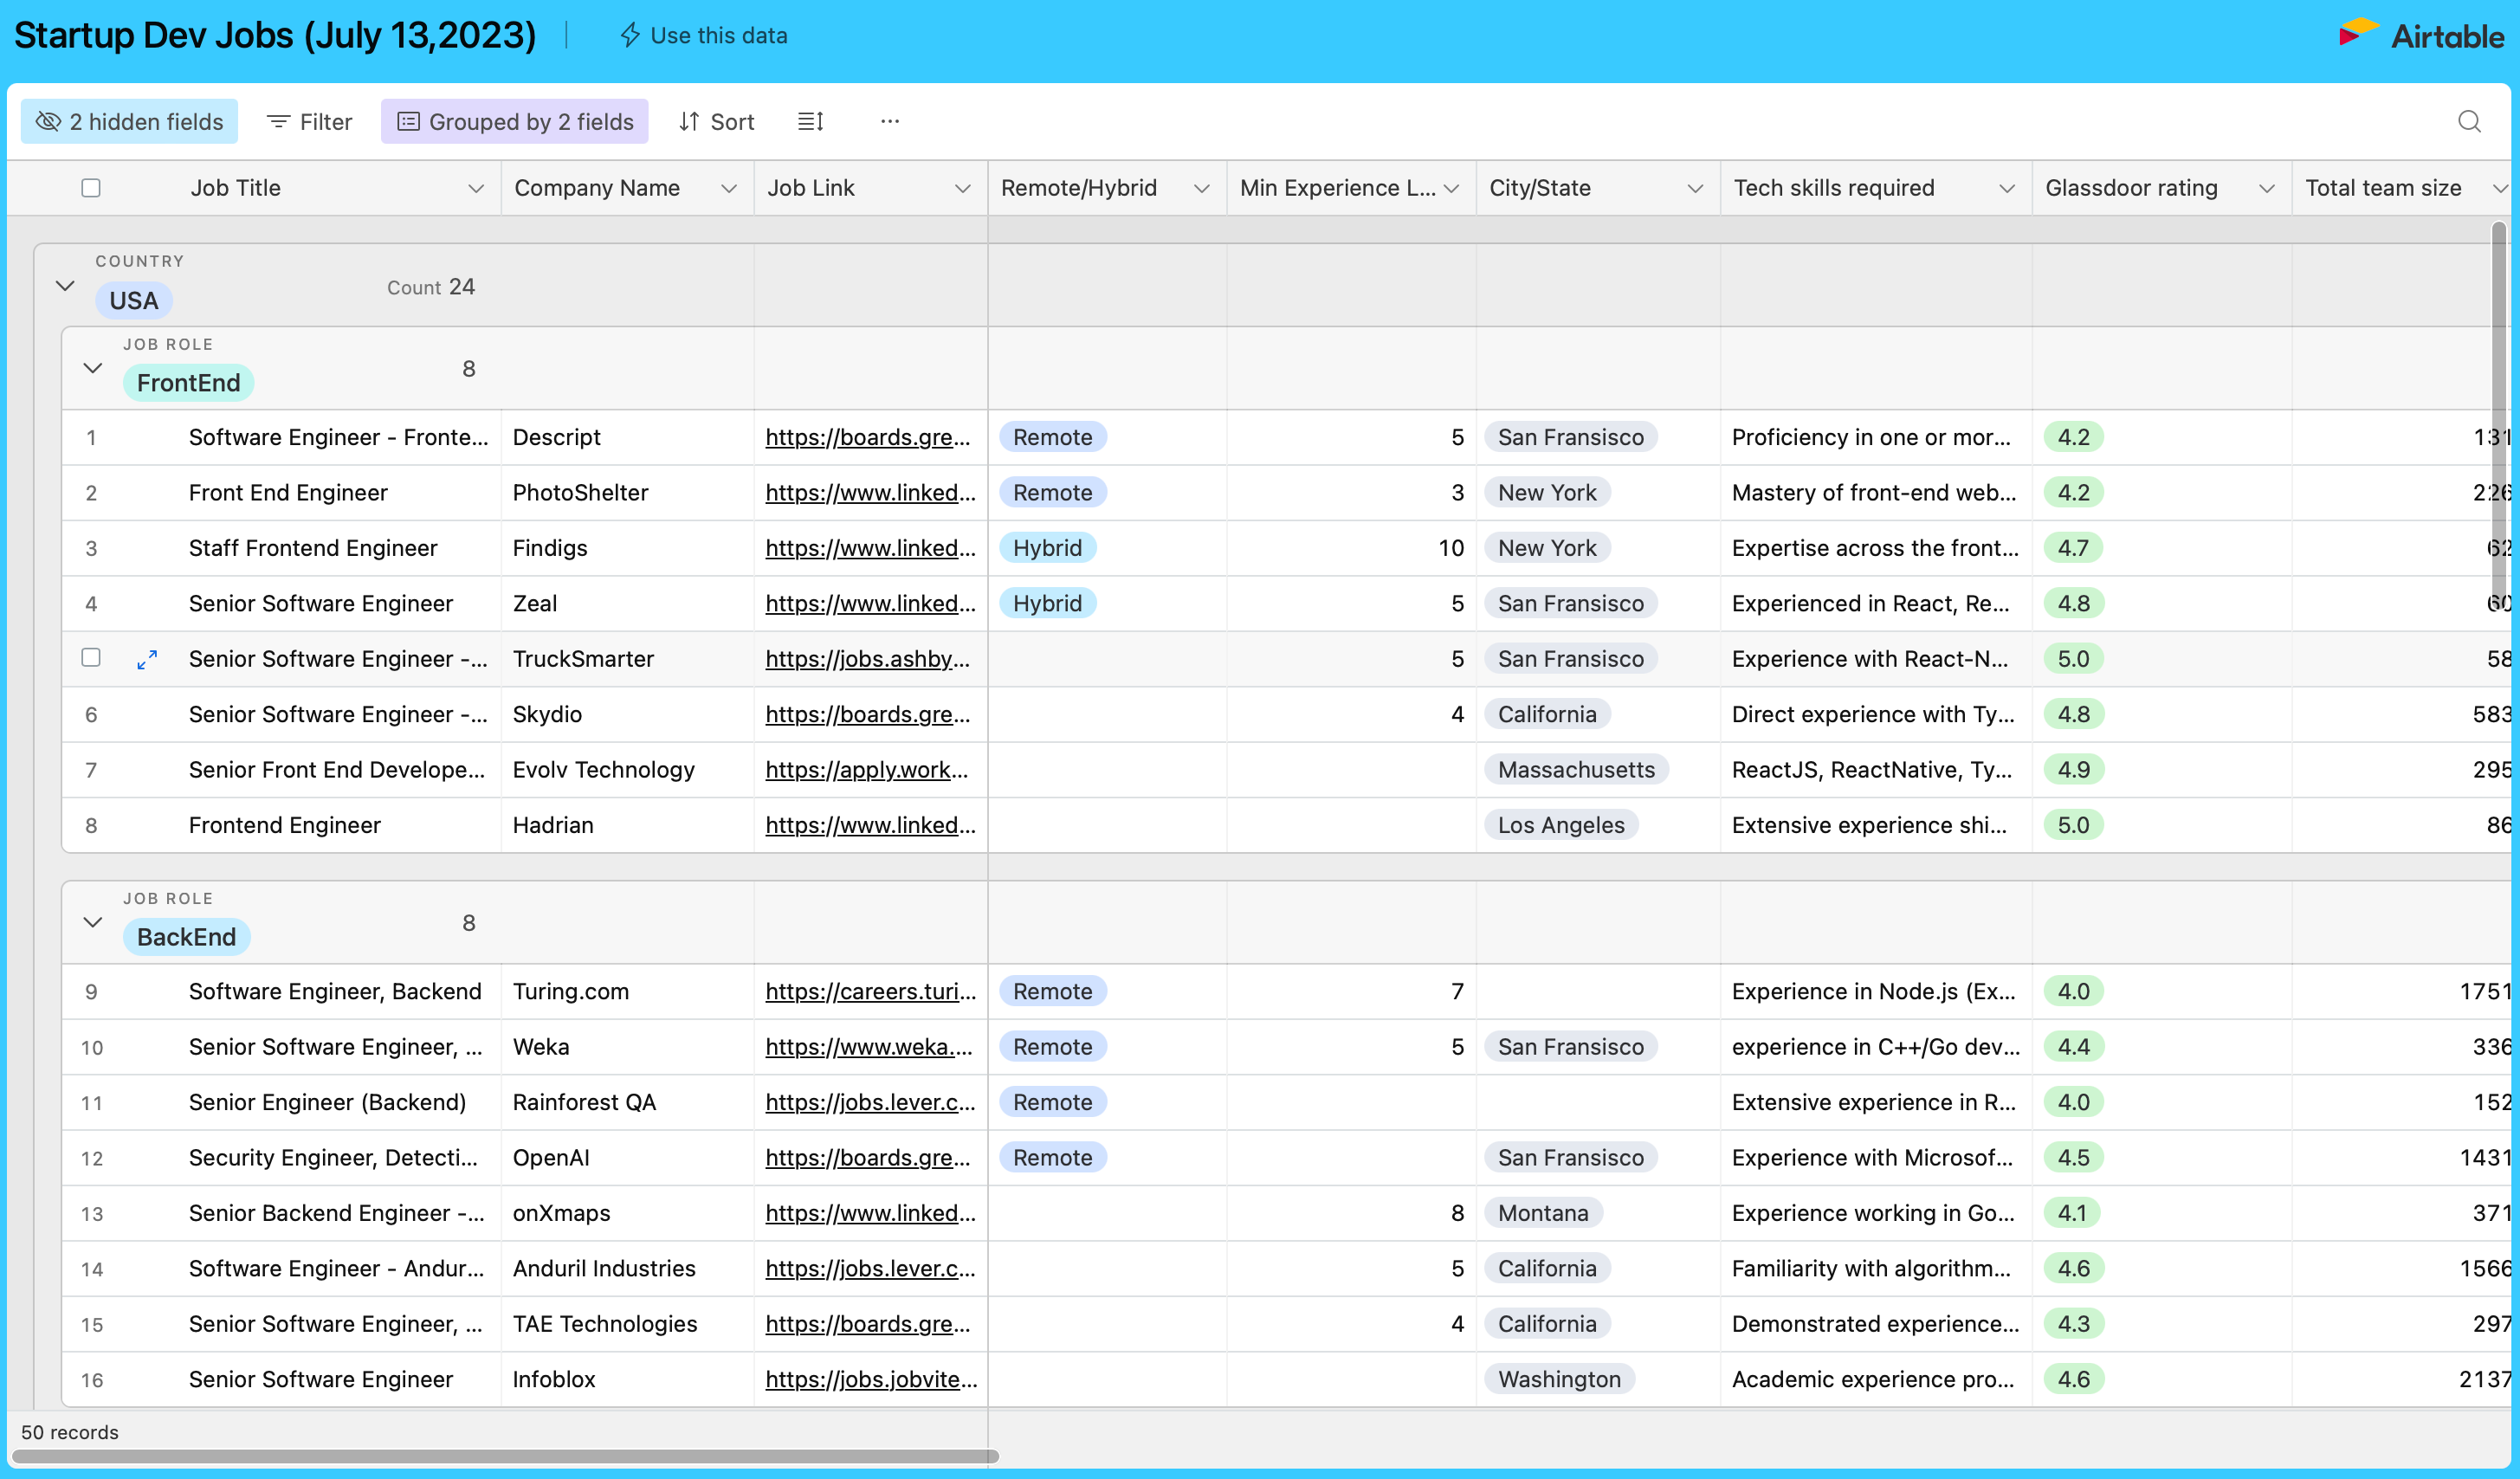Click the Zeal company cell
Image resolution: width=2520 pixels, height=1479 pixels.
point(627,603)
